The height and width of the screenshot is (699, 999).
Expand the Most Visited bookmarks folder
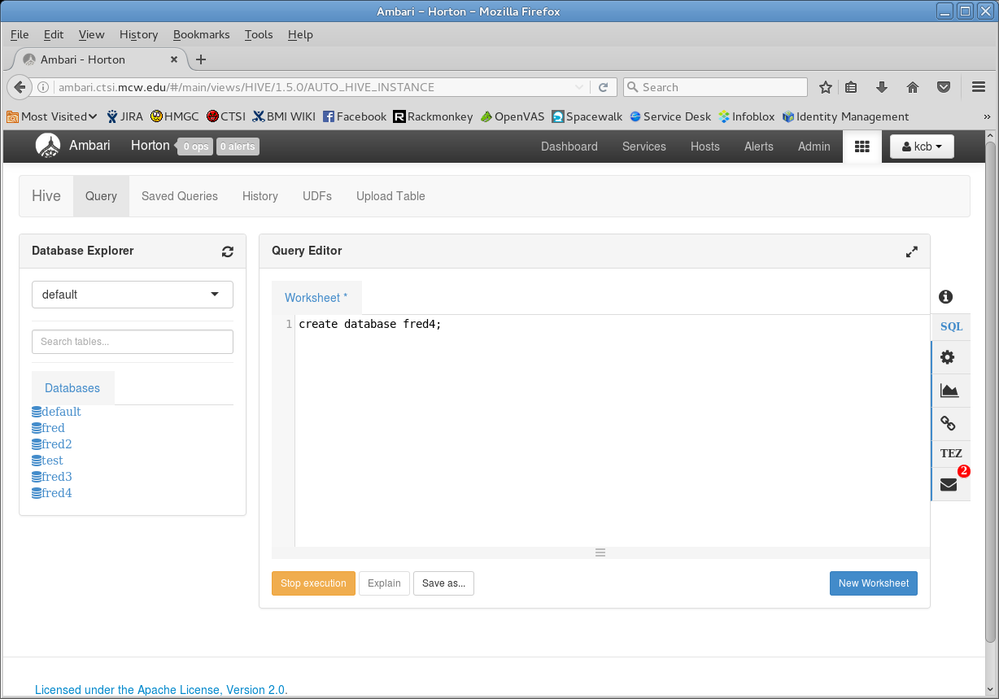(x=52, y=117)
